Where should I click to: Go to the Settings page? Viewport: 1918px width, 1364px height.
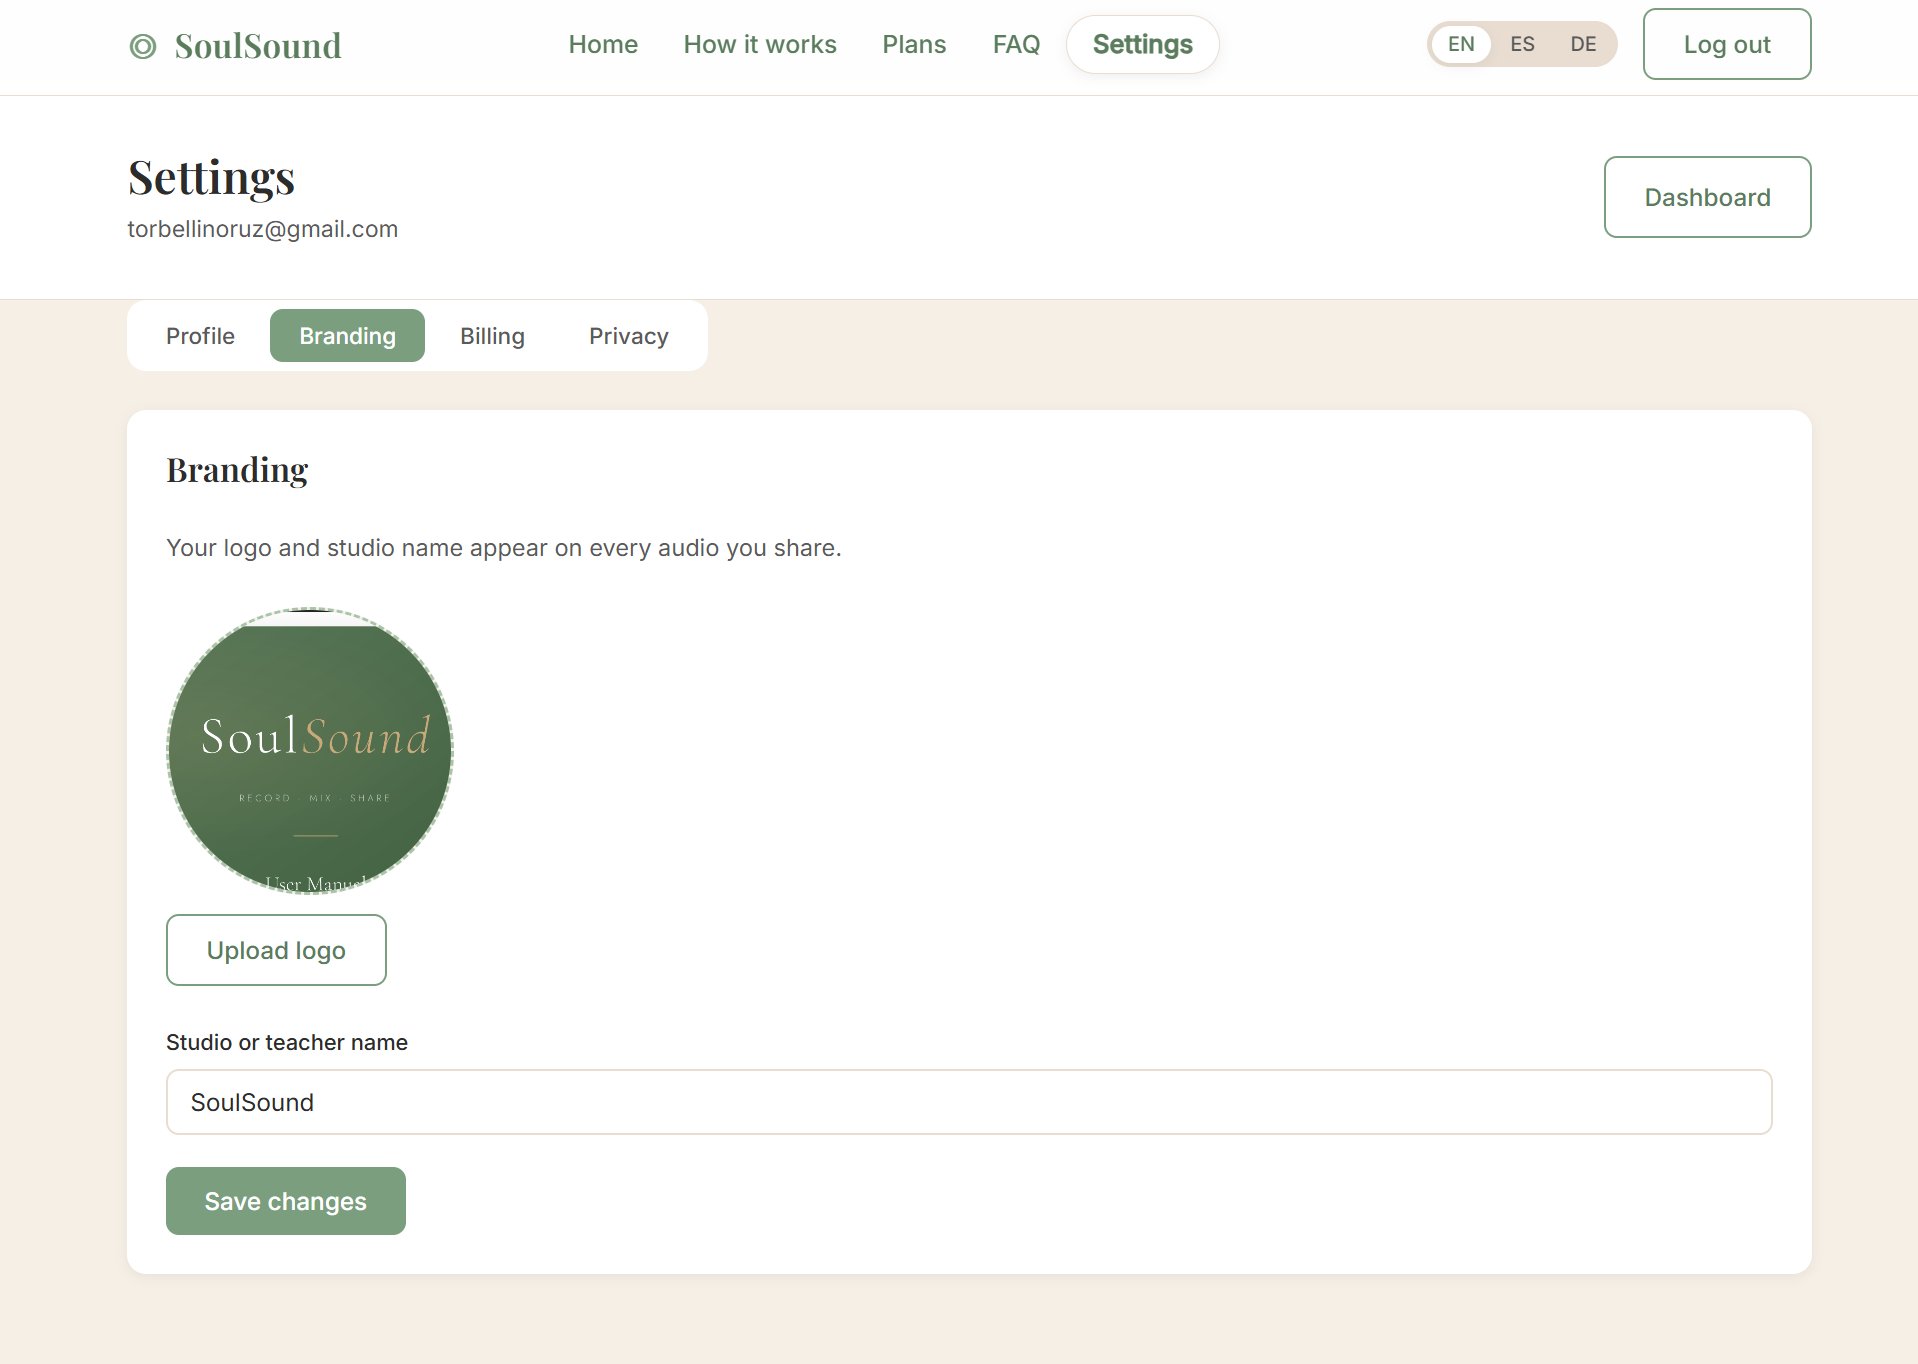tap(1141, 44)
